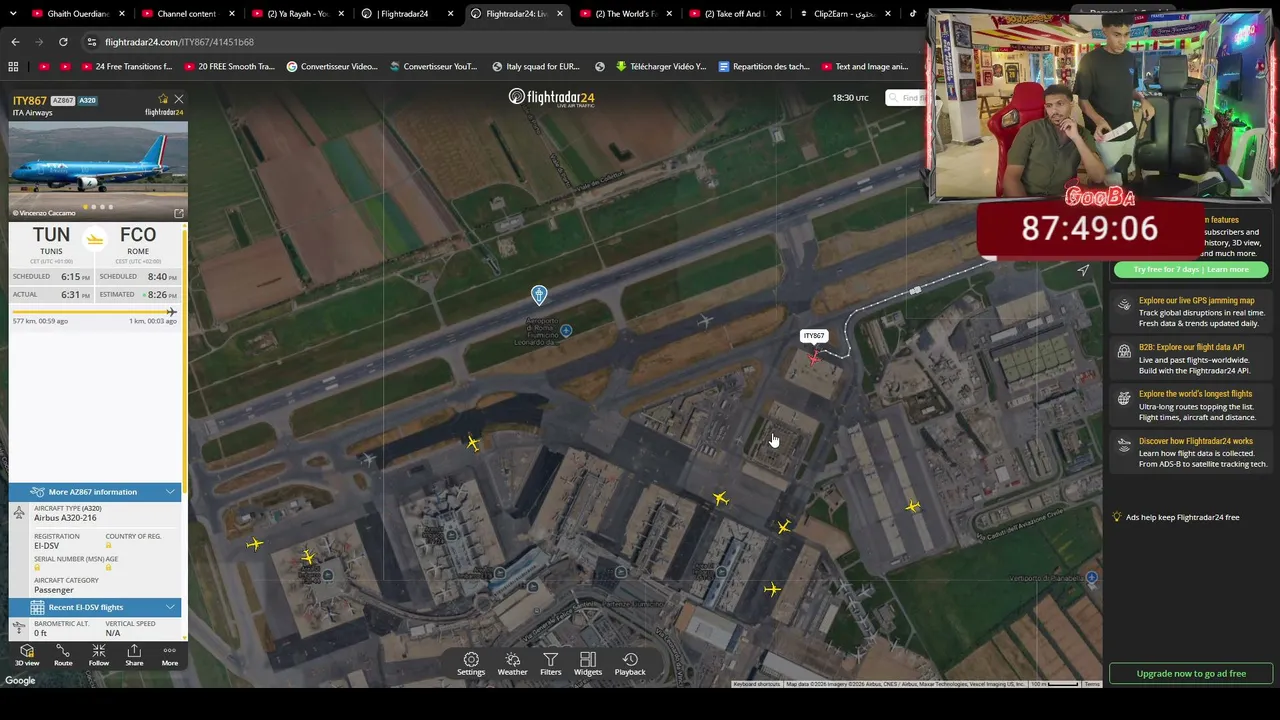Click the TUN departure airport code
The width and height of the screenshot is (1280, 720).
point(51,235)
